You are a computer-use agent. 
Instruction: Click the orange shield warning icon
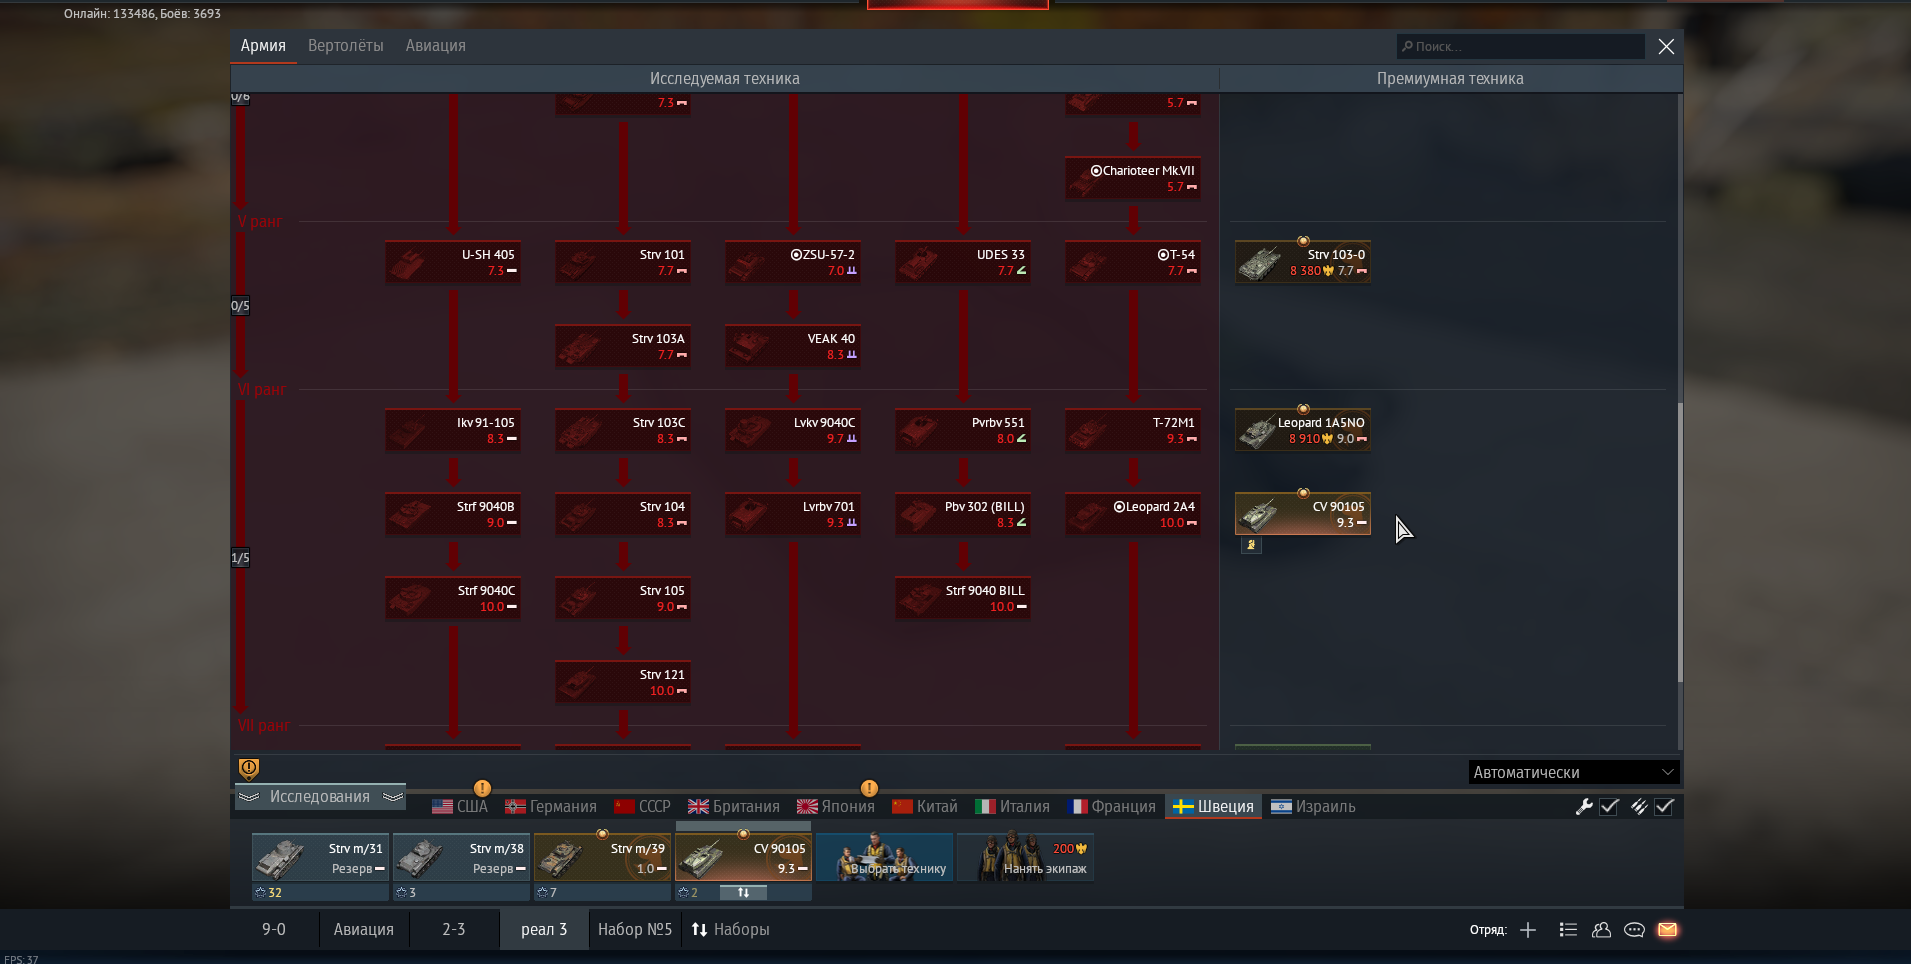[x=249, y=768]
